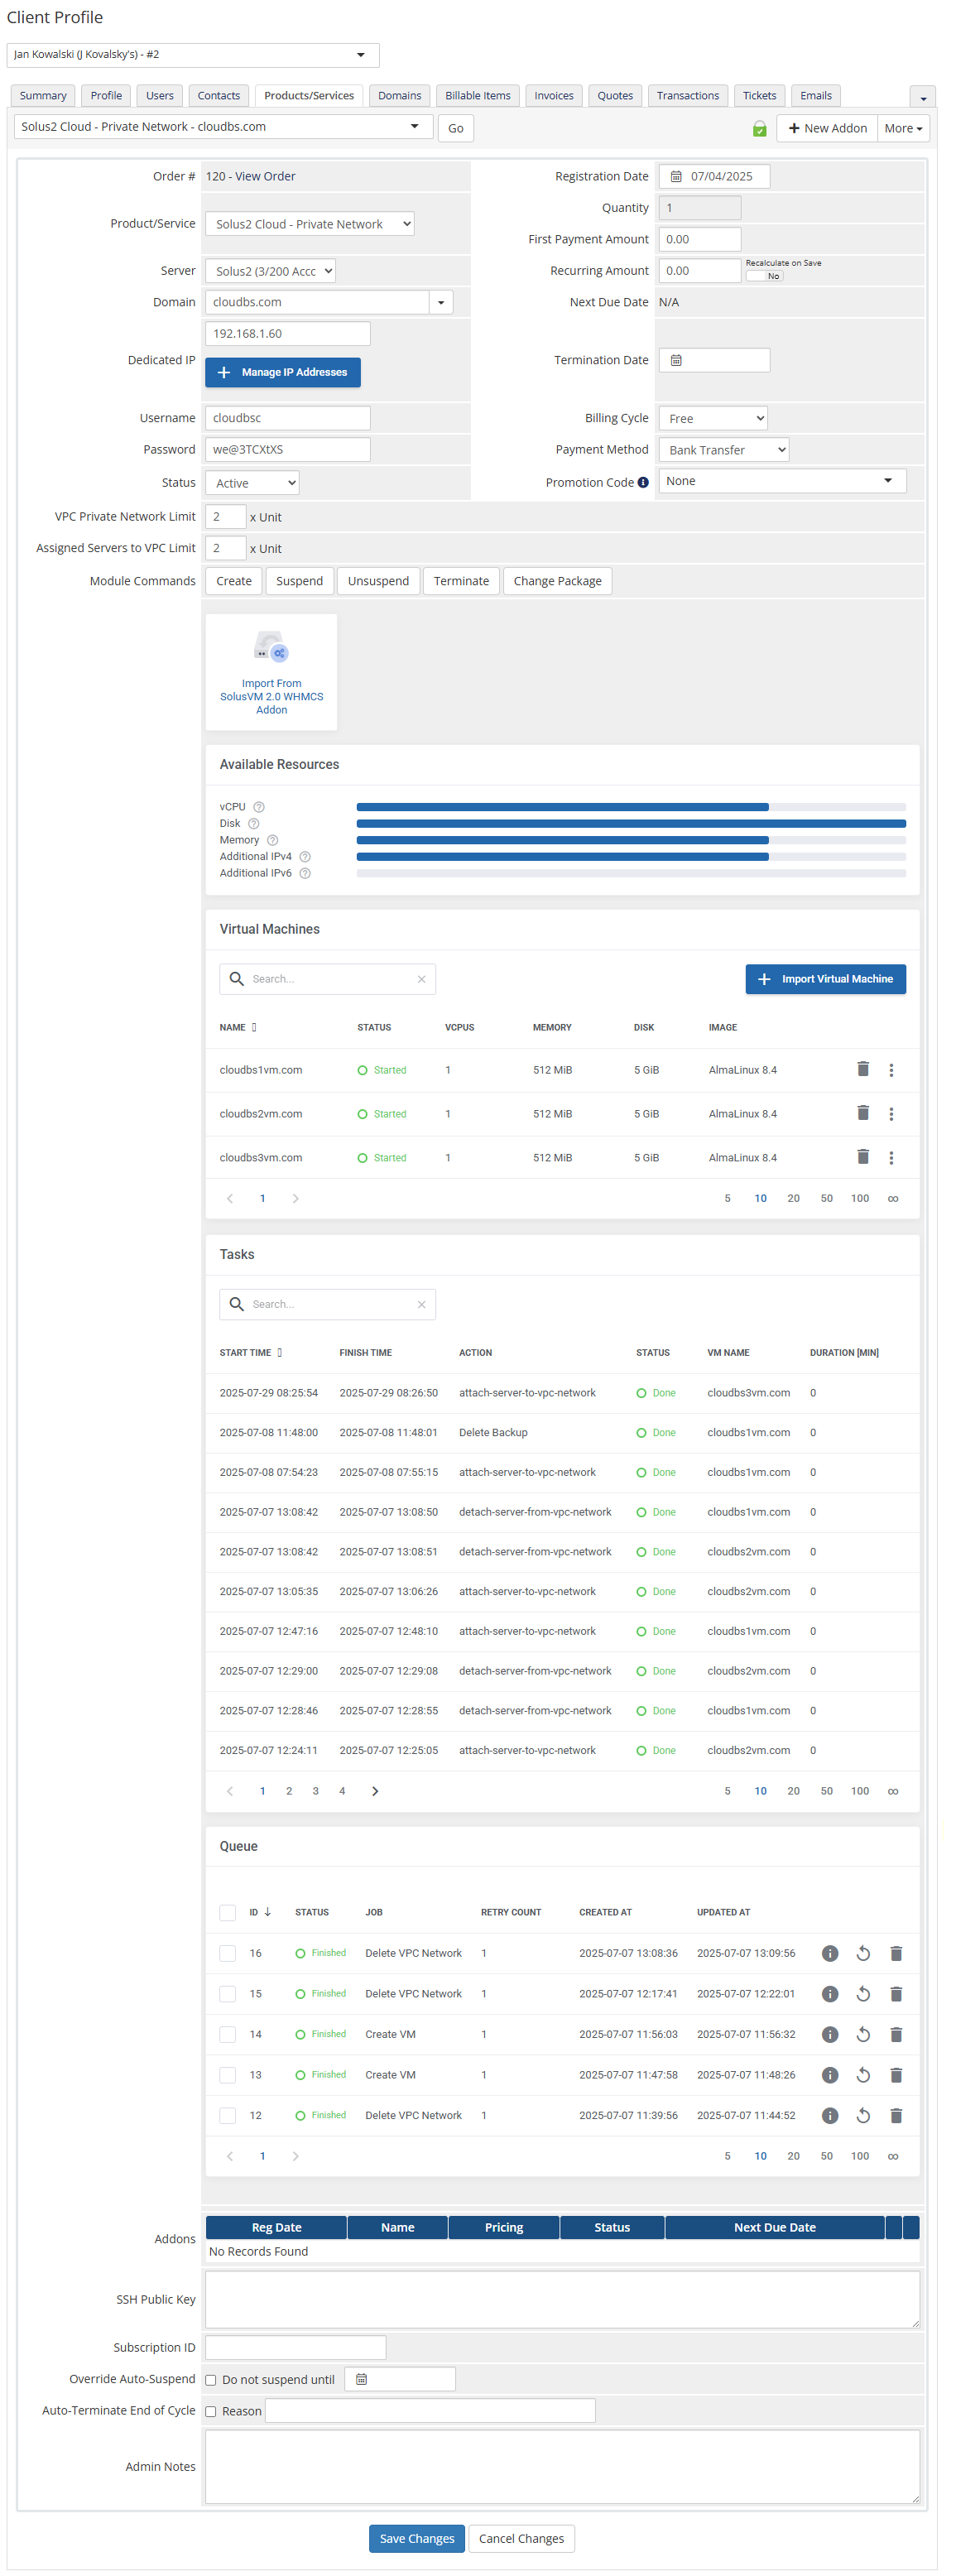The height and width of the screenshot is (2576, 956).
Task: Delete queue job 12 entry
Action: pos(896,2115)
